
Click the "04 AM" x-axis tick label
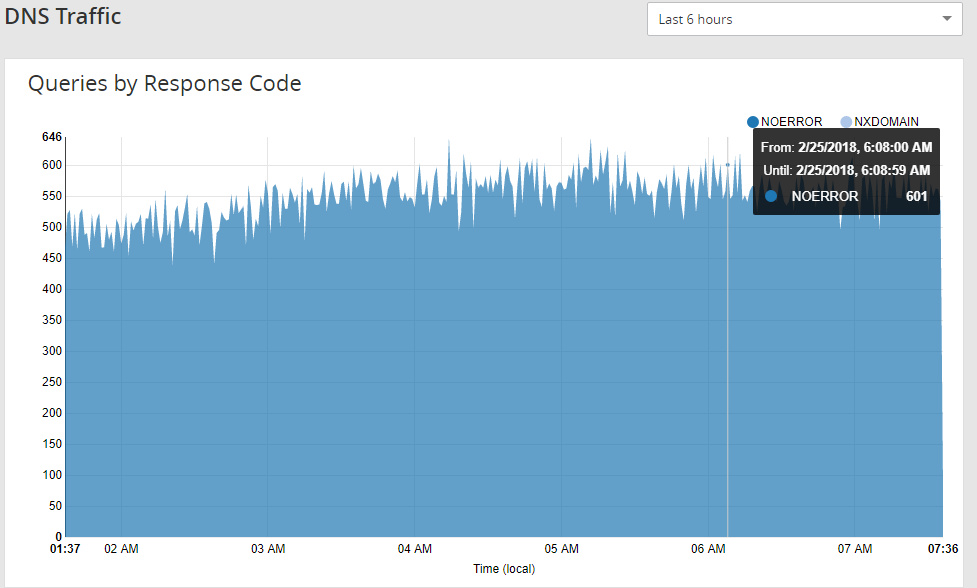pyautogui.click(x=414, y=549)
